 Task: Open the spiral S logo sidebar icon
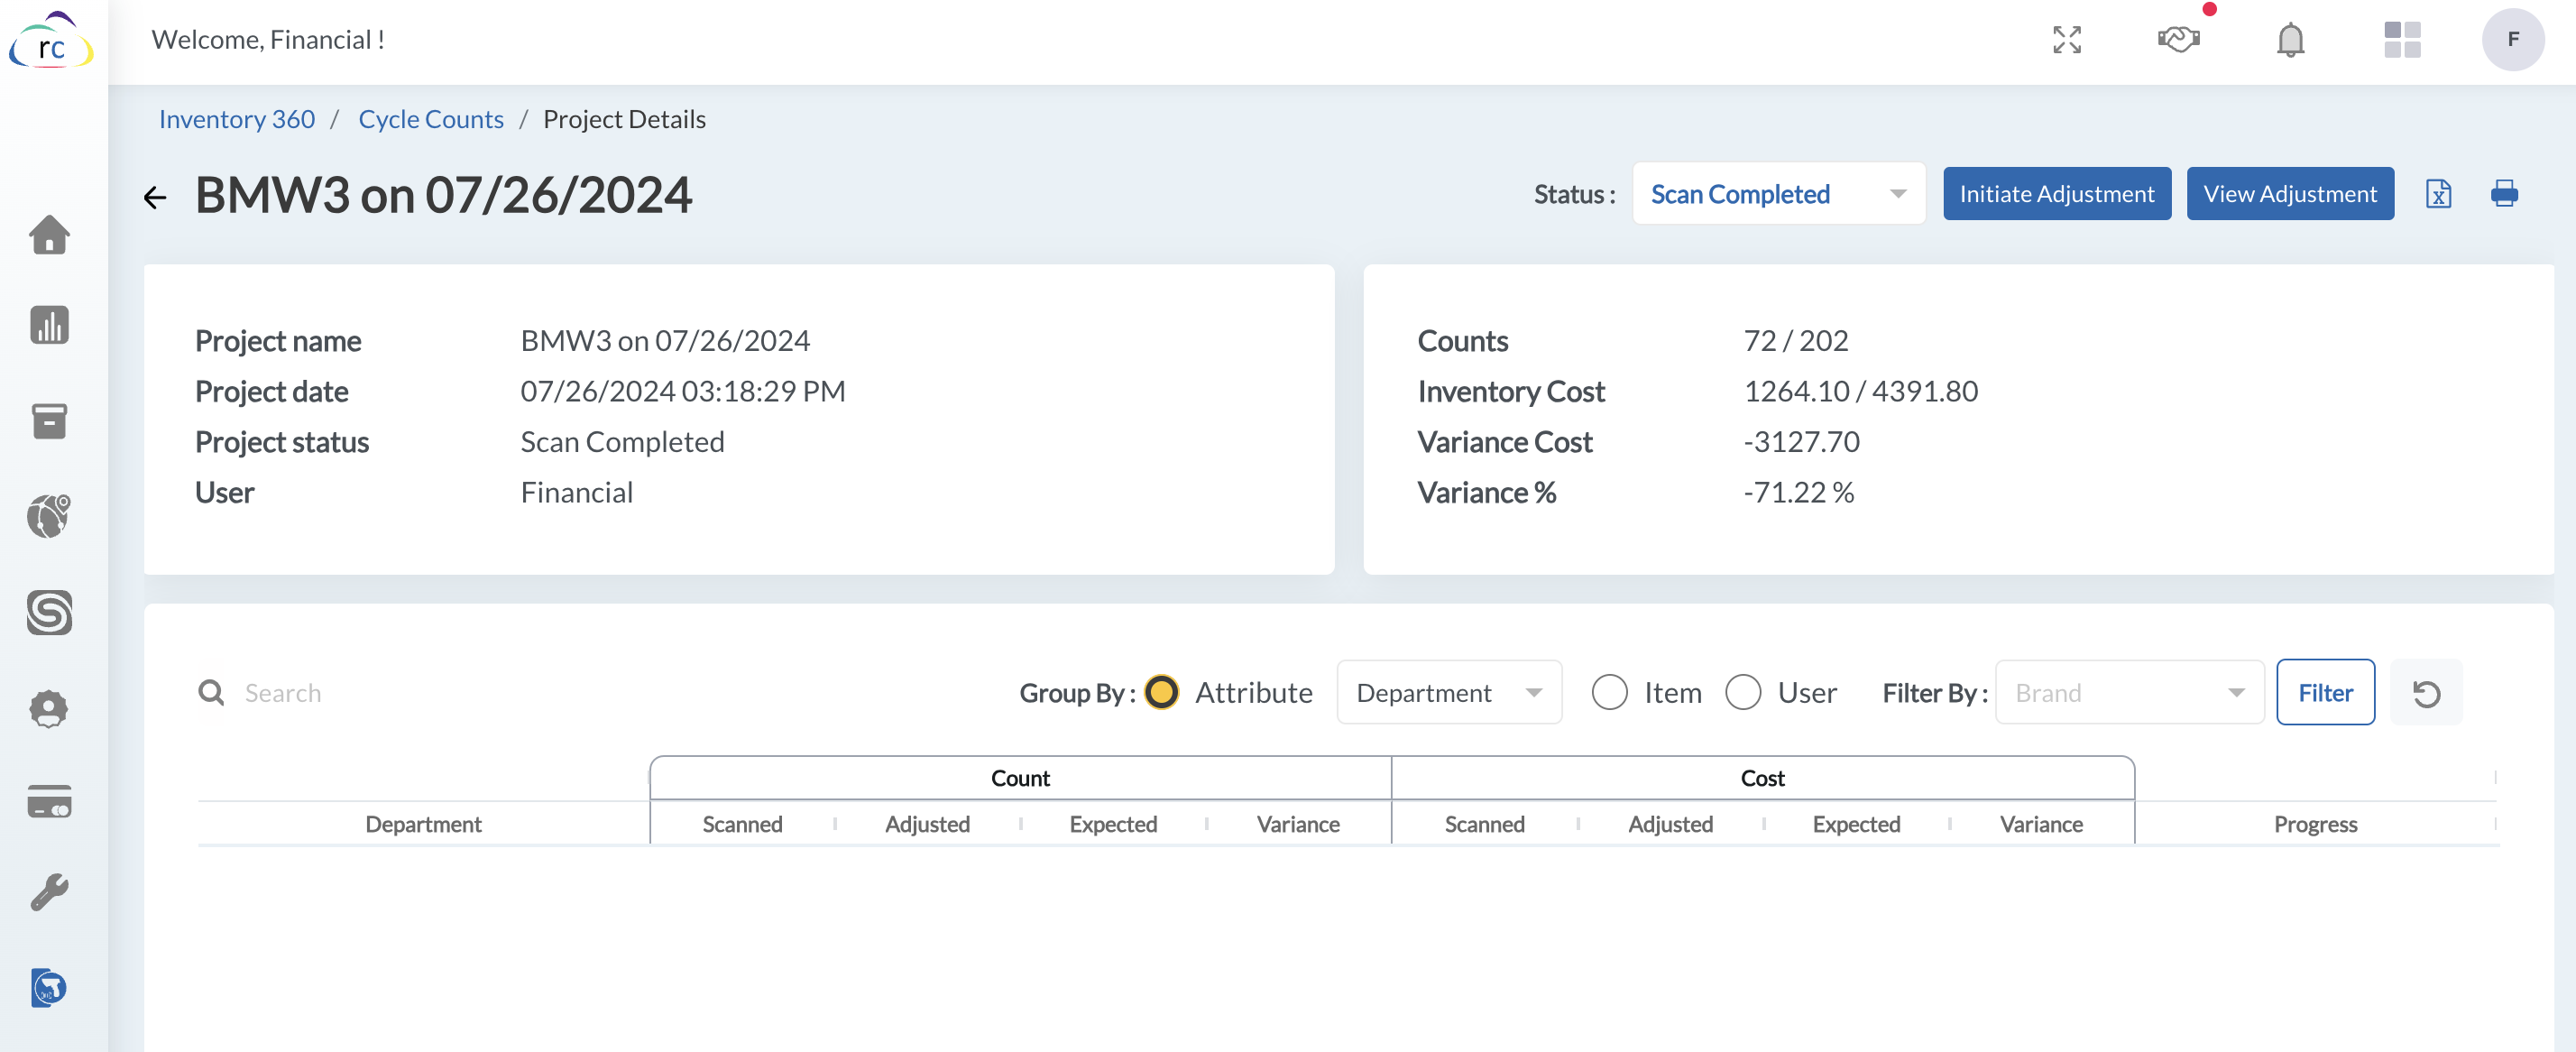(x=49, y=612)
